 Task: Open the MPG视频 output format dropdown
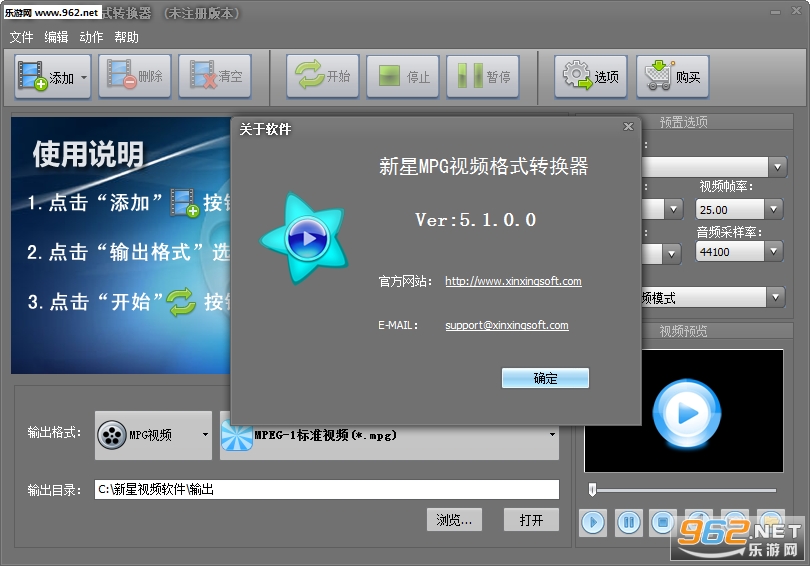pos(153,435)
